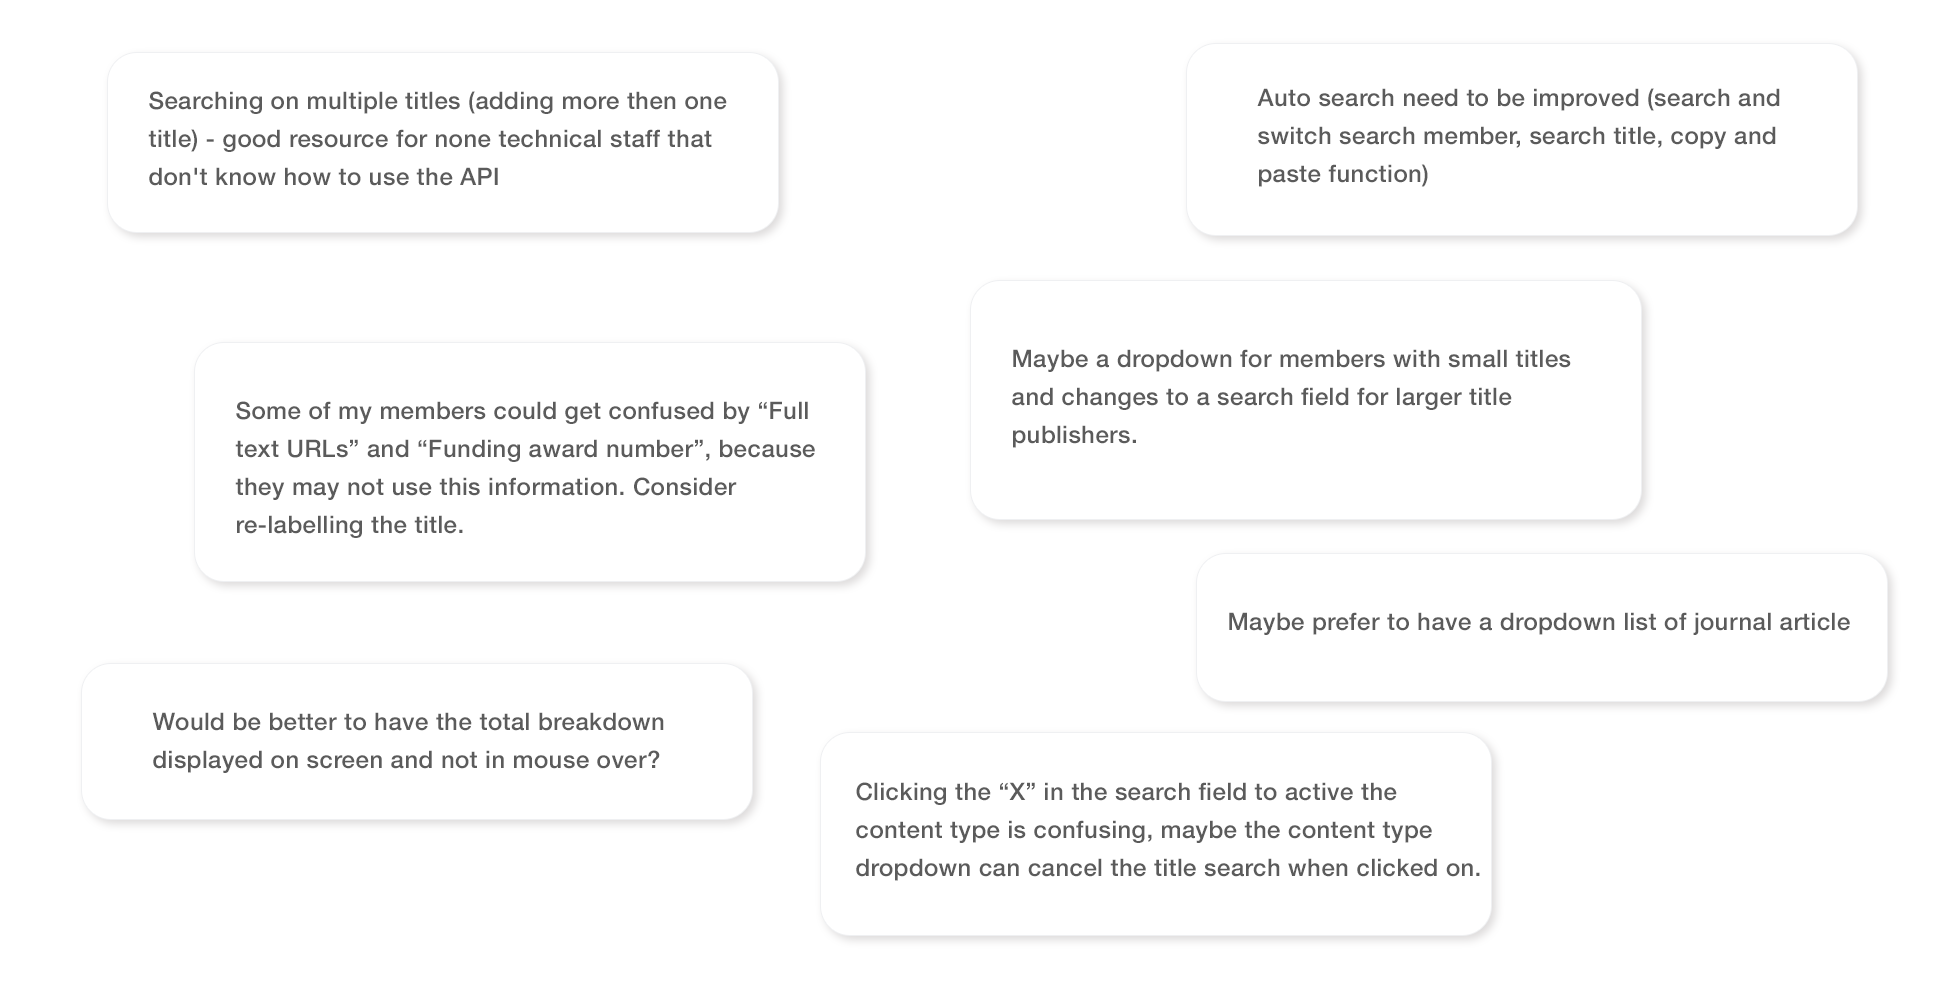The height and width of the screenshot is (1000, 1940).
Task: Click the line "don't know how to use the API"
Action: click(323, 177)
